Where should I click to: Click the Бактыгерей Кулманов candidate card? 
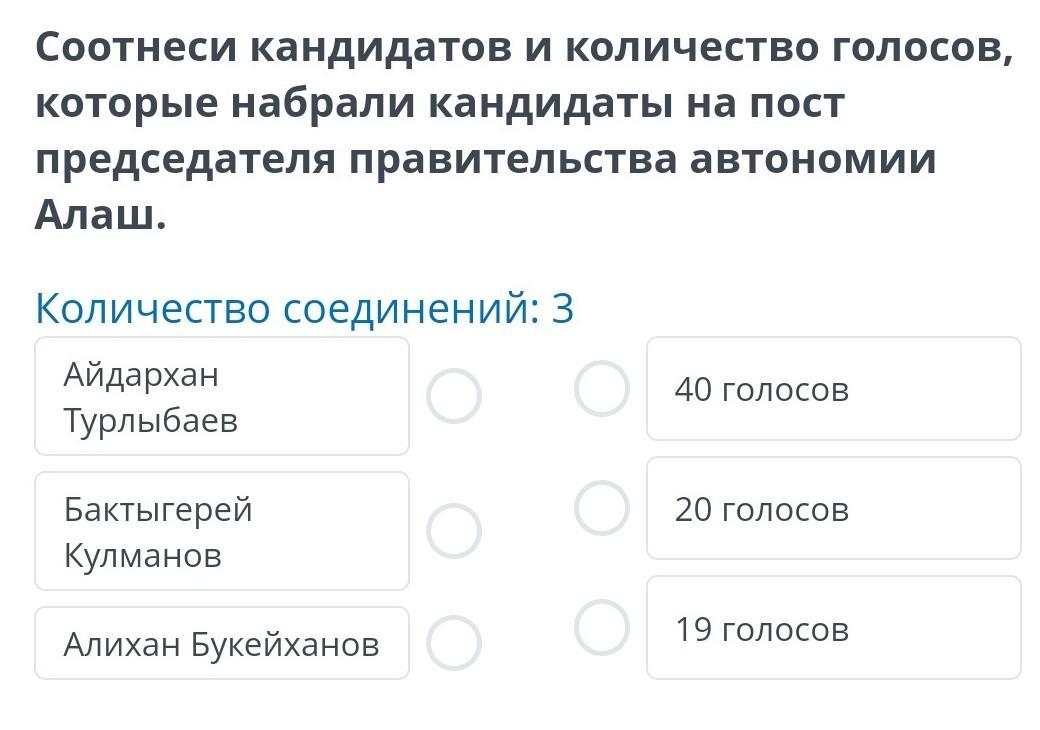222,530
